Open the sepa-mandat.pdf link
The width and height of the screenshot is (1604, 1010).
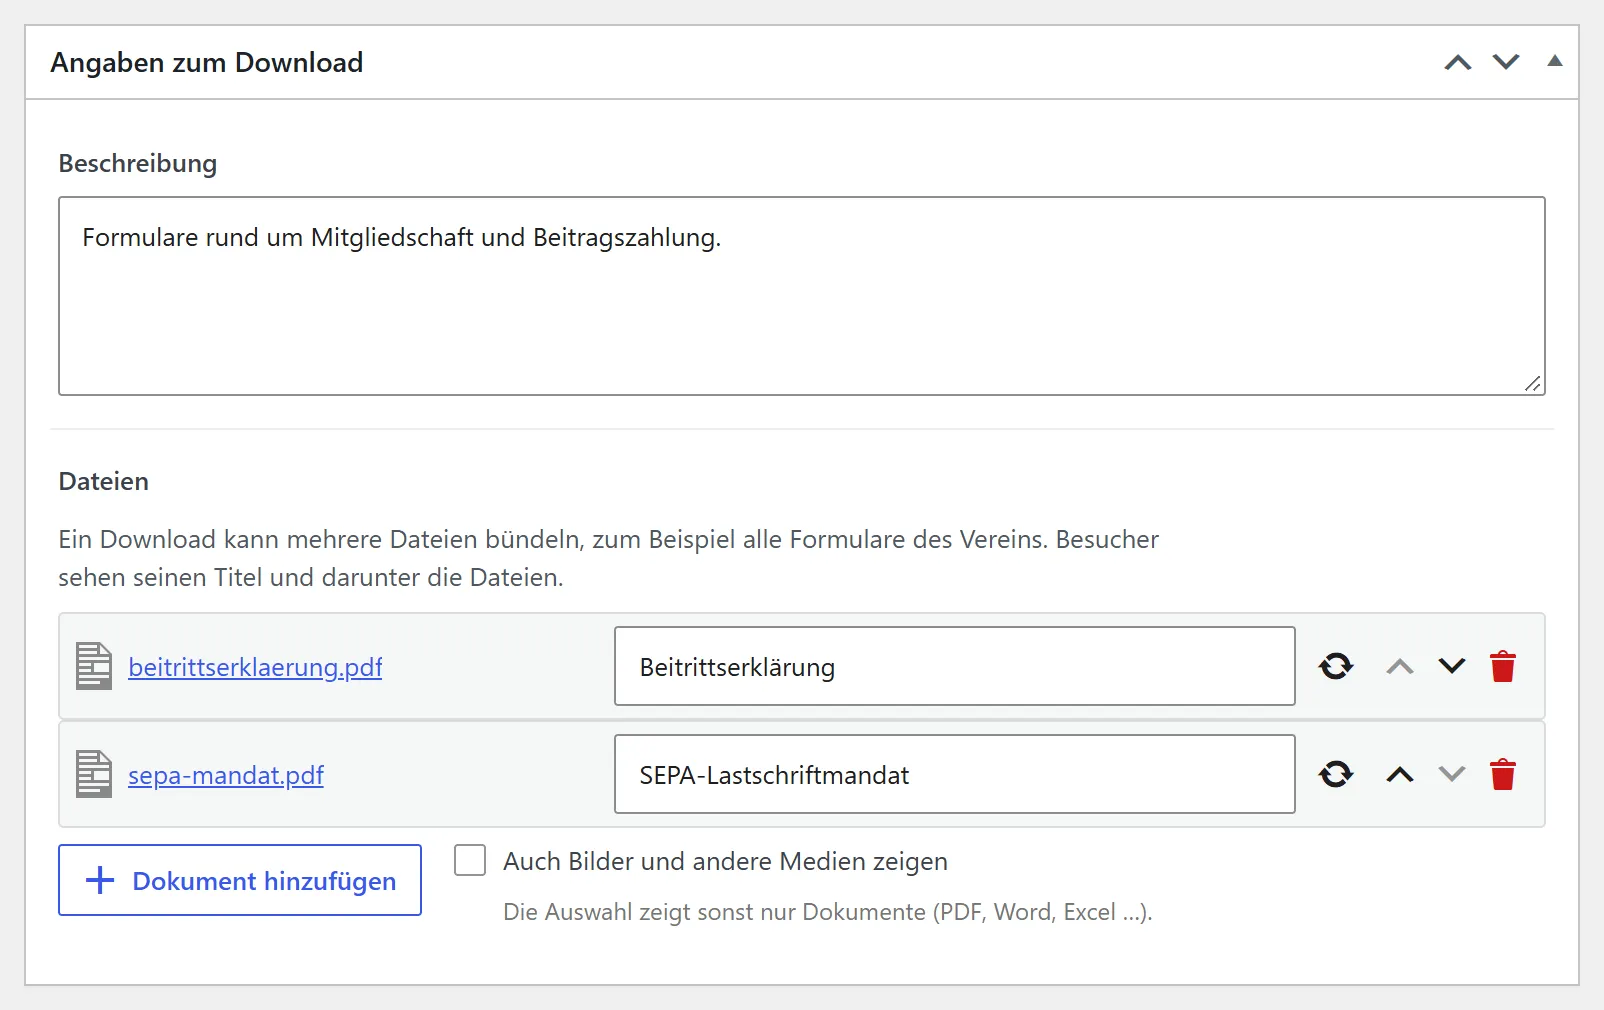tap(226, 775)
